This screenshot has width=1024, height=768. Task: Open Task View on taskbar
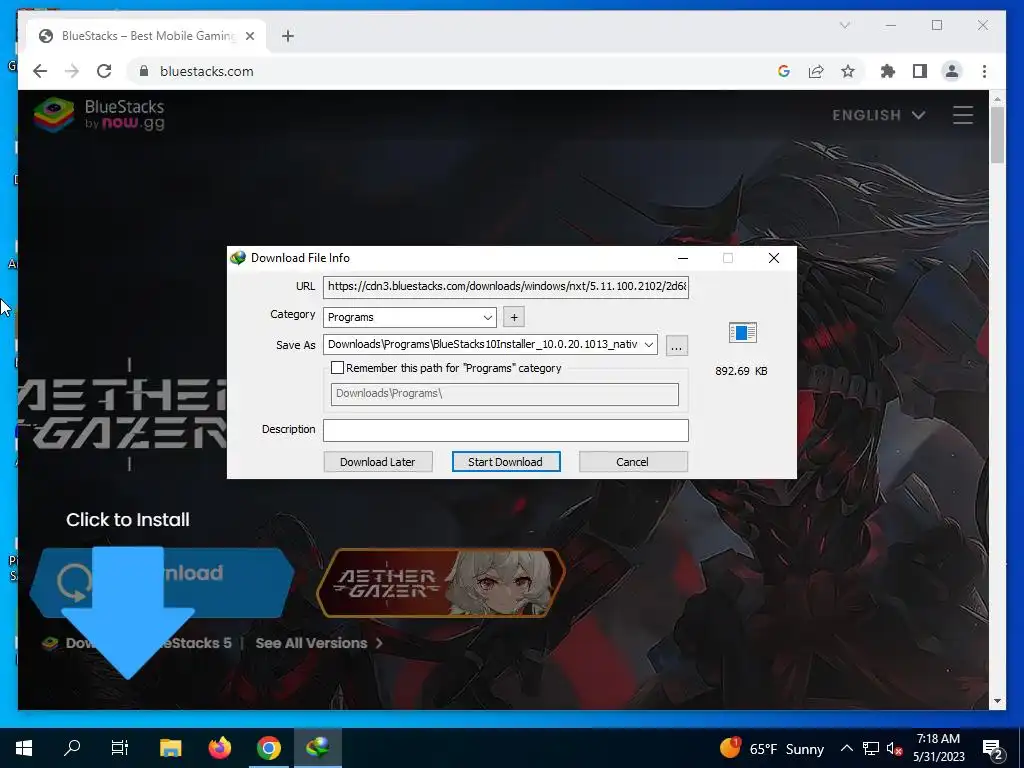coord(120,748)
